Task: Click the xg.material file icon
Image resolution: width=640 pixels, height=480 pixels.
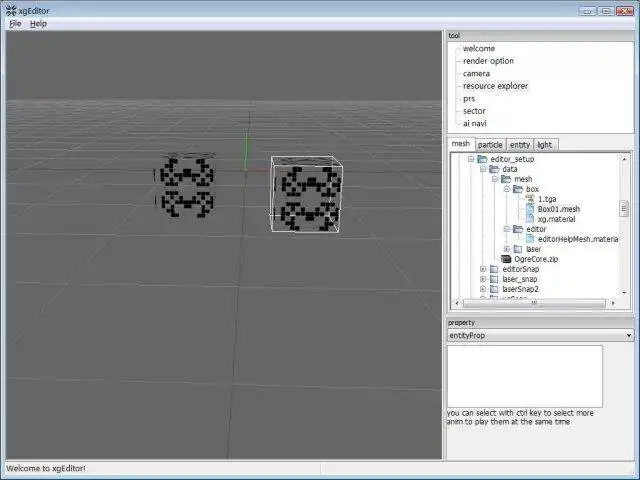Action: click(530, 219)
